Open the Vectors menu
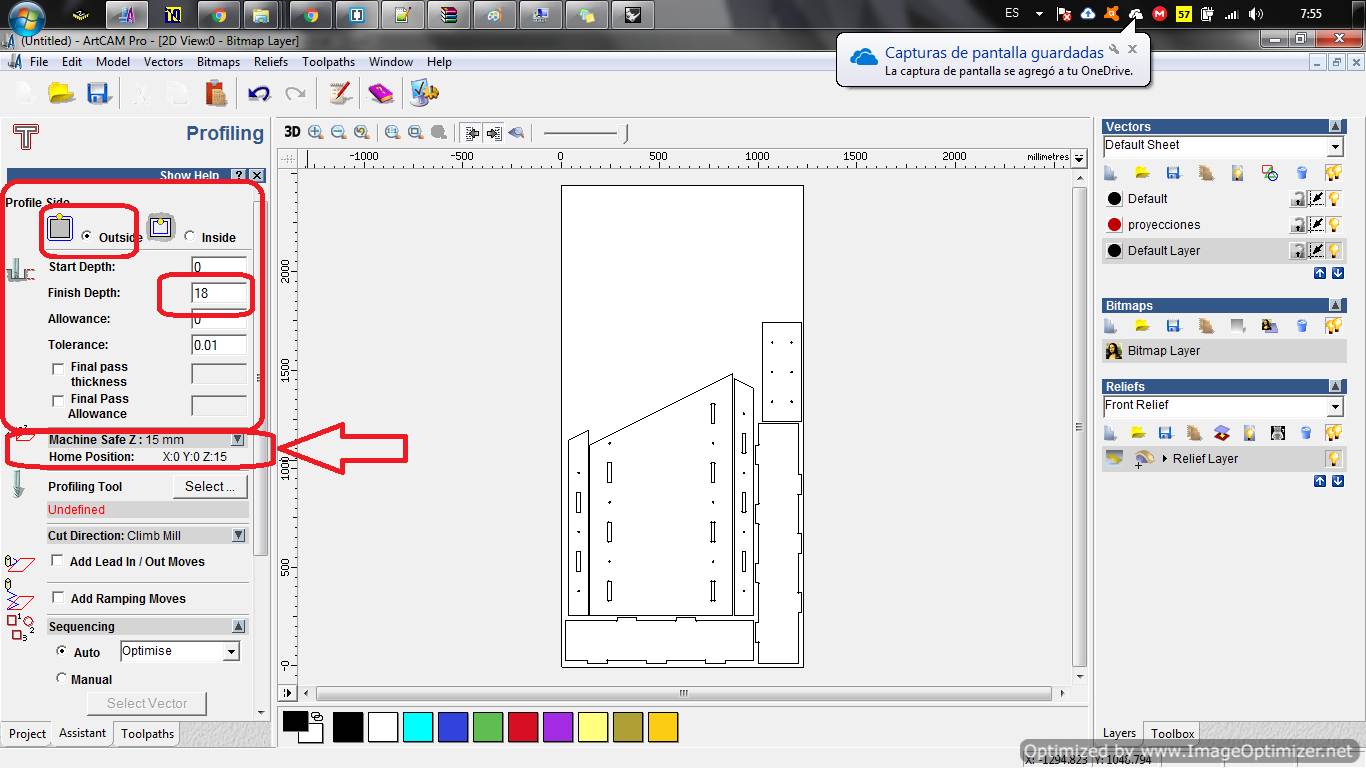The height and width of the screenshot is (768, 1366). [x=163, y=62]
